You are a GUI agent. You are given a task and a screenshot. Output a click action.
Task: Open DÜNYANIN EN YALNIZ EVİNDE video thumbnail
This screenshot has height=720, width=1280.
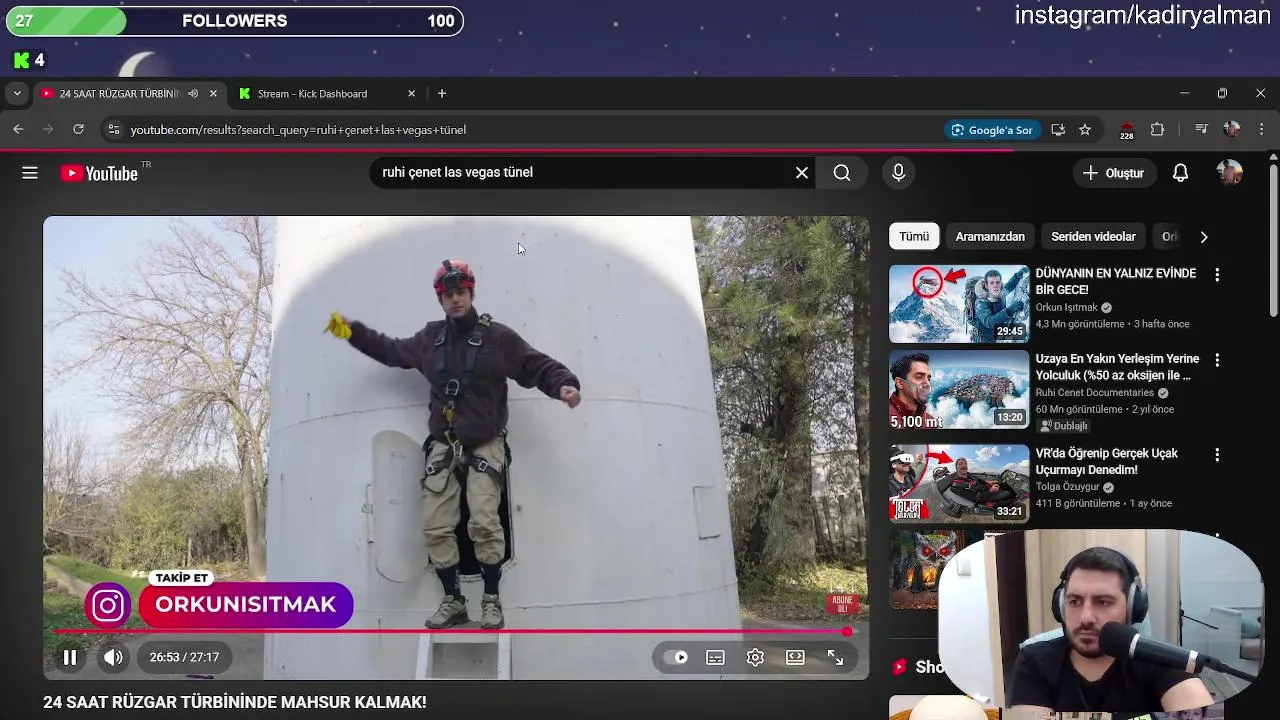pyautogui.click(x=959, y=304)
